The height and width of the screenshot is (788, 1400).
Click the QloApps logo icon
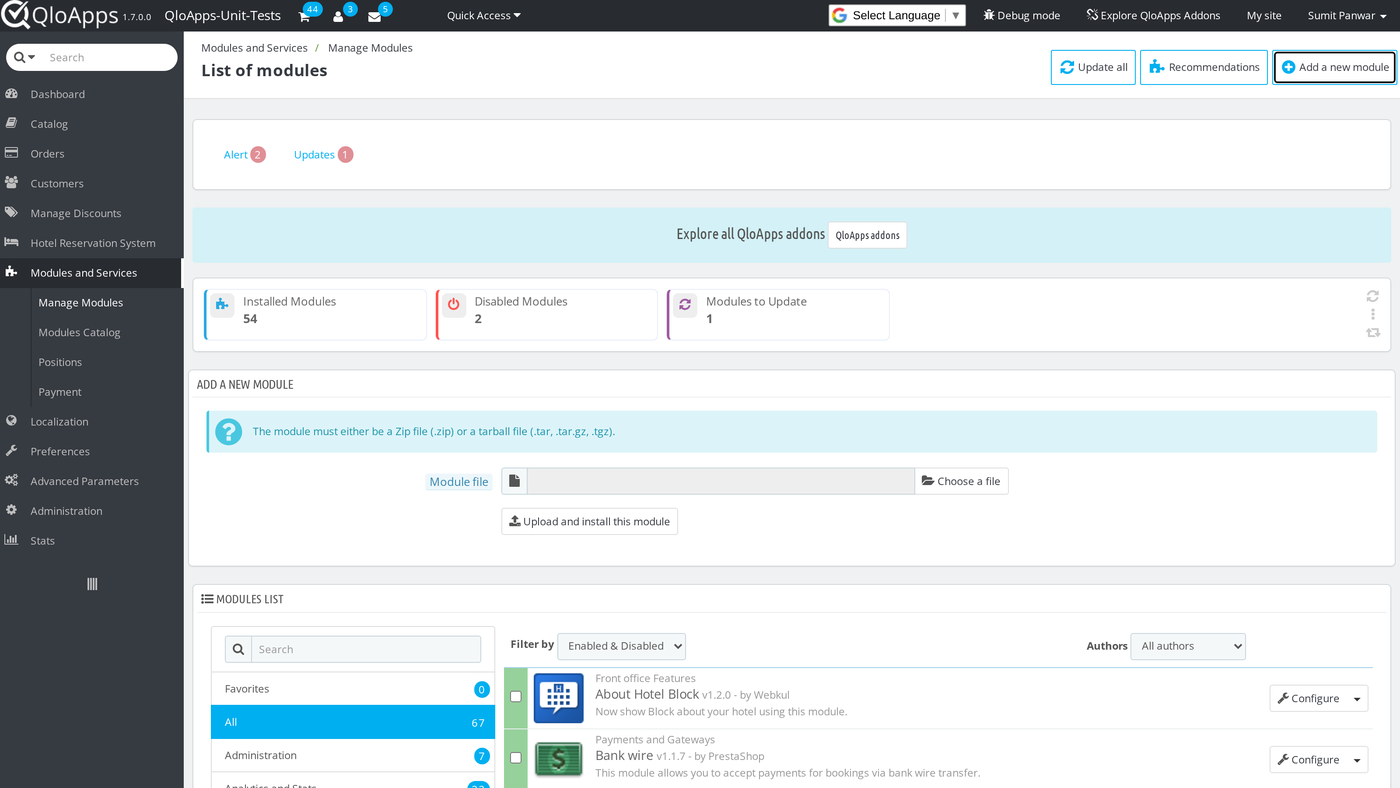pos(15,15)
